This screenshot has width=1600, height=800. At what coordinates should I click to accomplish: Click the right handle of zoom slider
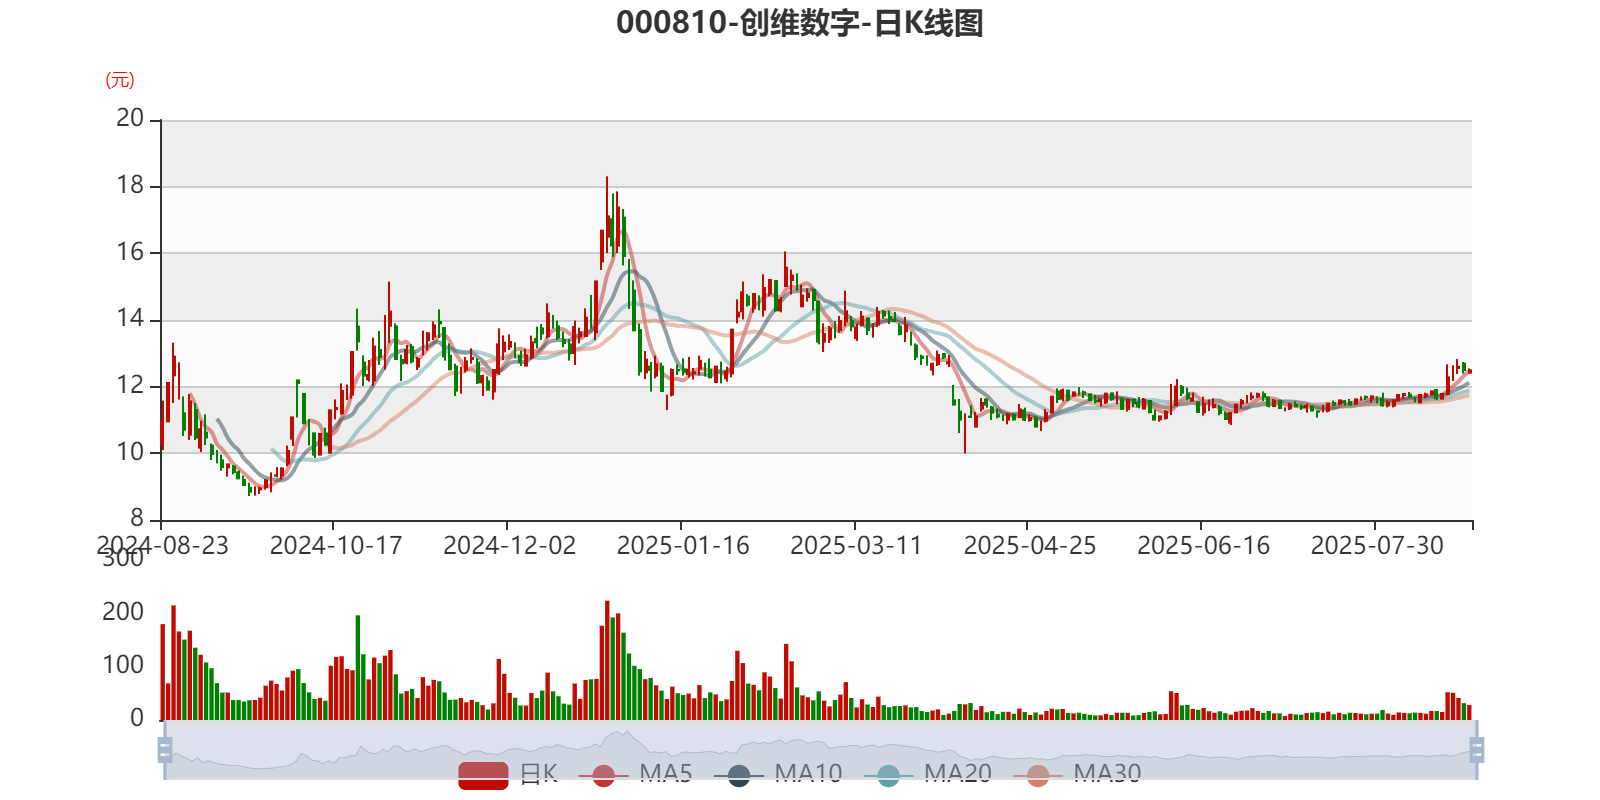1476,749
